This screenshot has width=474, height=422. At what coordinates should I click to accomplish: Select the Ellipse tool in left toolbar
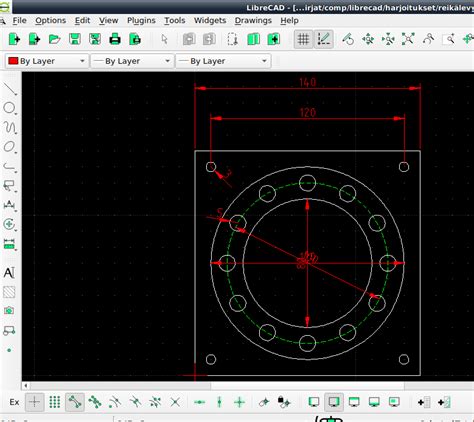point(10,147)
